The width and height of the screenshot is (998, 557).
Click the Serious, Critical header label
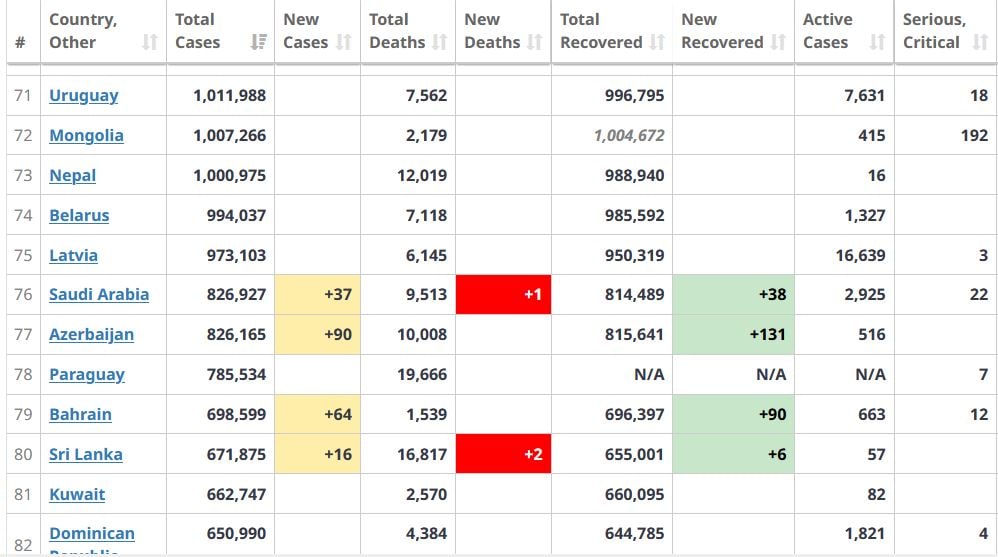(934, 31)
